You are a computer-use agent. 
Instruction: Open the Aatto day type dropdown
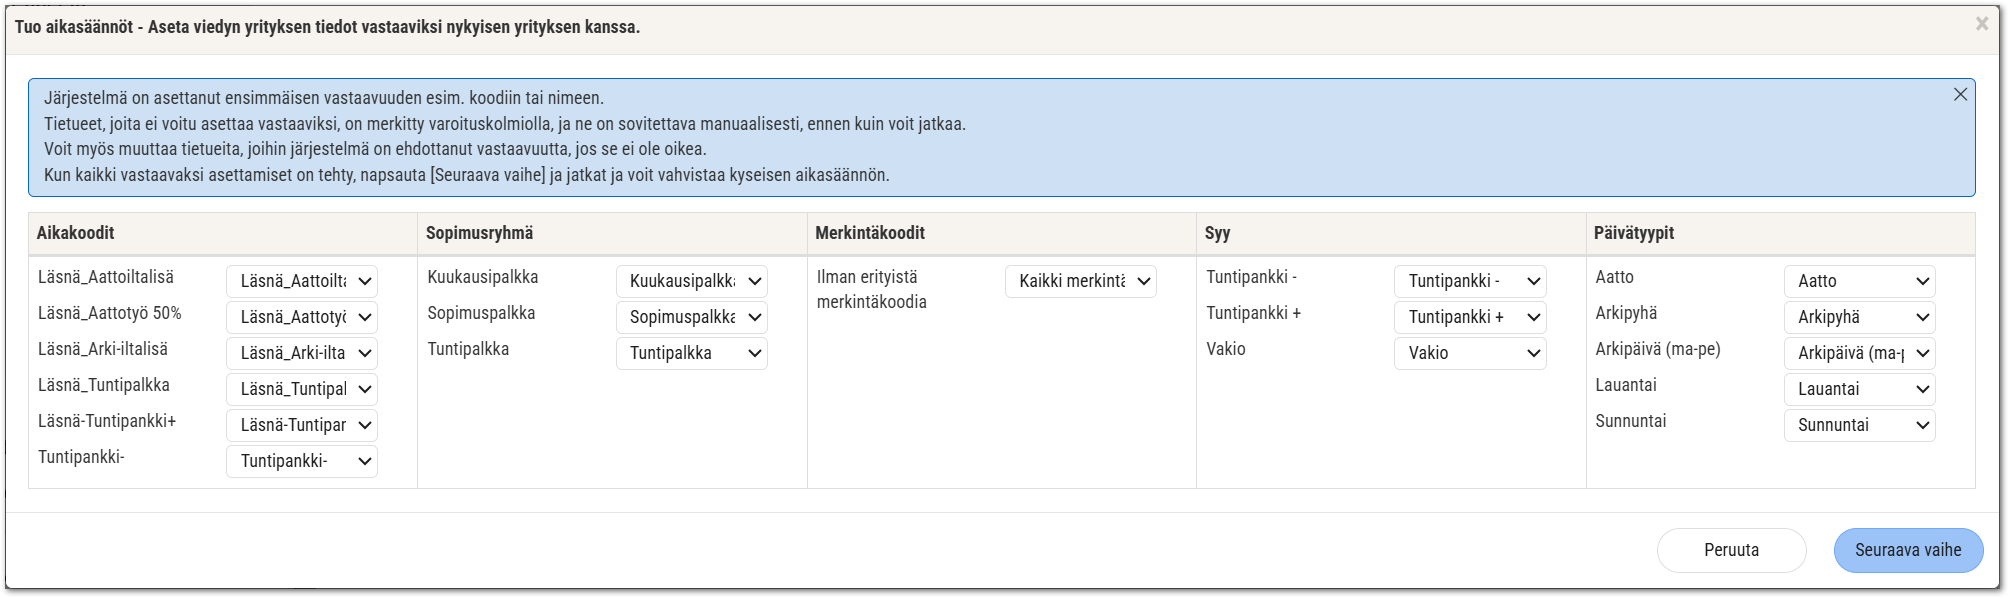pos(1859,281)
